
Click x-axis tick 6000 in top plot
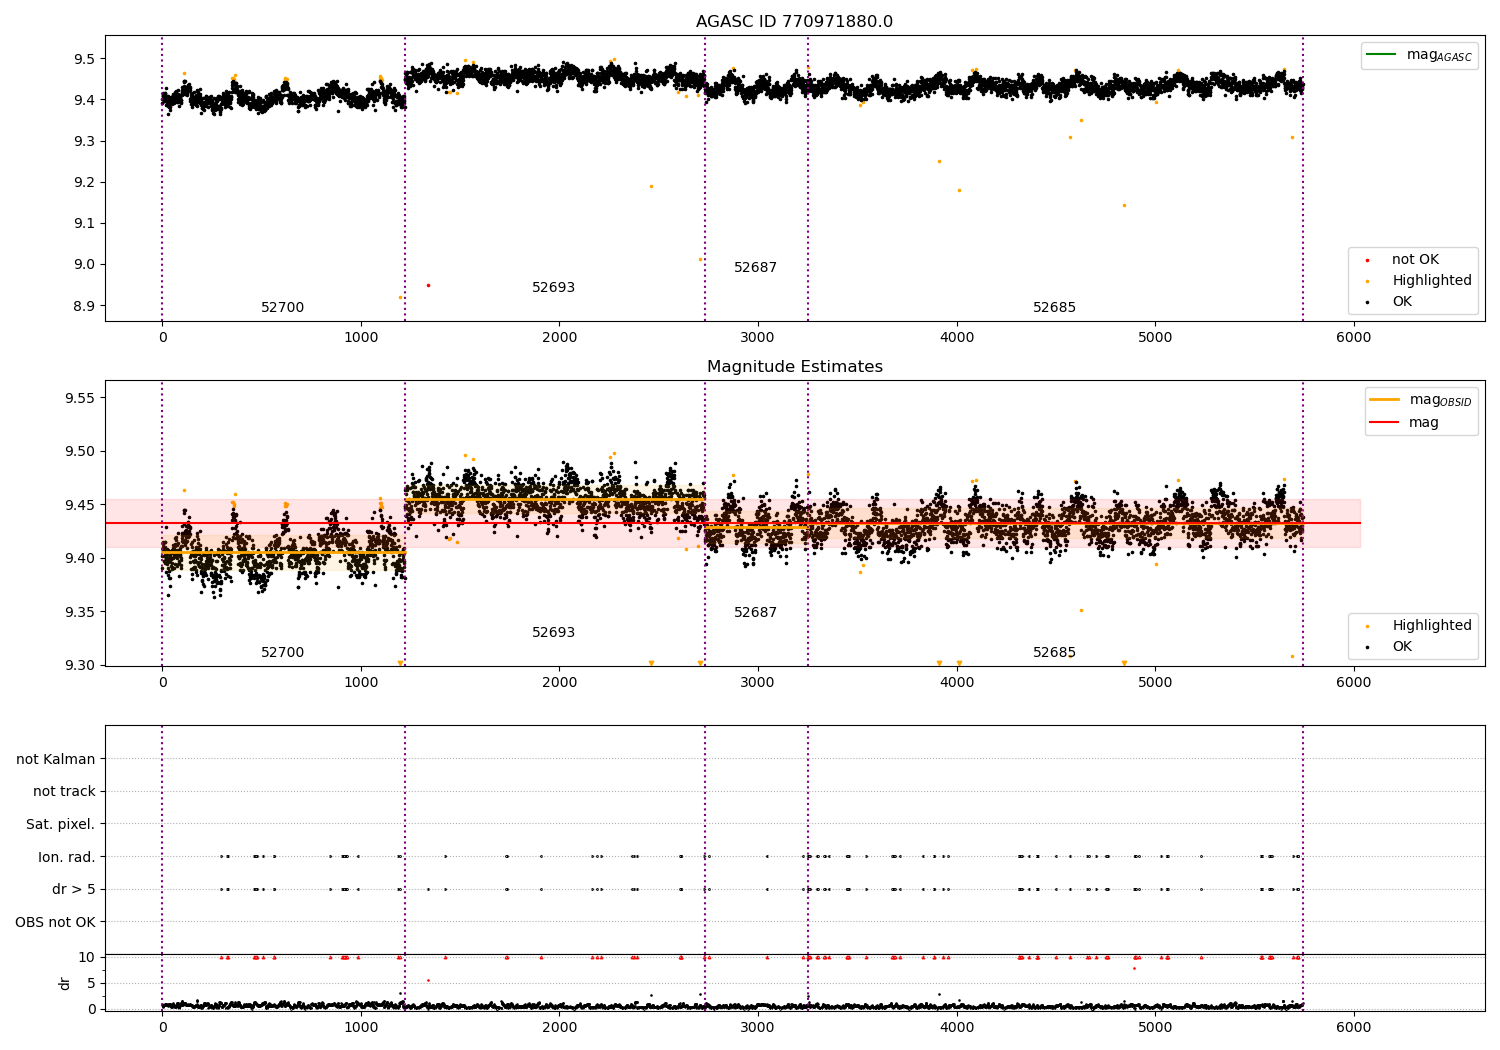(1353, 338)
